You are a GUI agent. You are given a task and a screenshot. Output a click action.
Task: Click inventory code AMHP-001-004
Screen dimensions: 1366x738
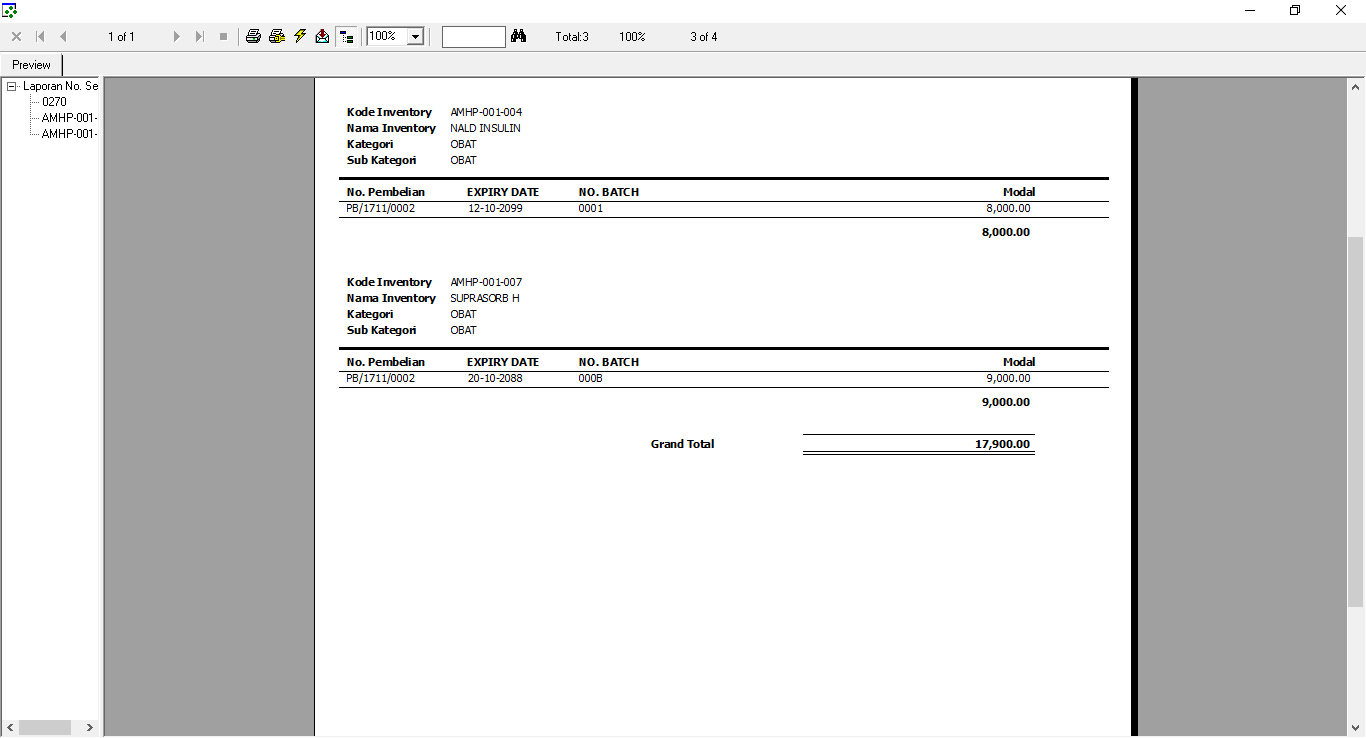click(486, 112)
